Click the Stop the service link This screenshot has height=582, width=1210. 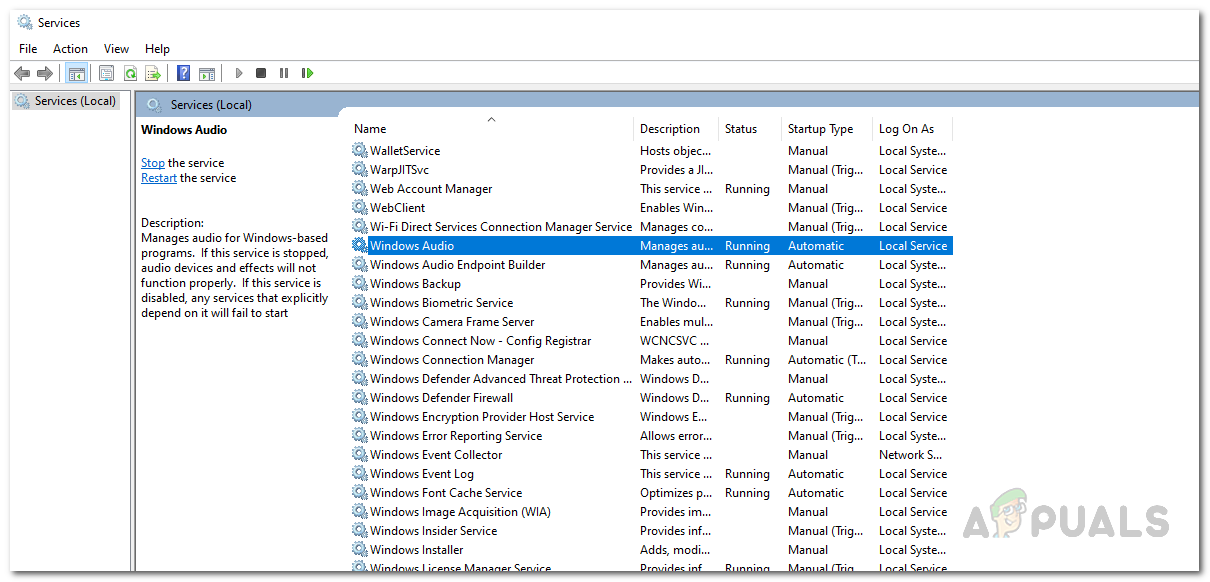(x=153, y=163)
